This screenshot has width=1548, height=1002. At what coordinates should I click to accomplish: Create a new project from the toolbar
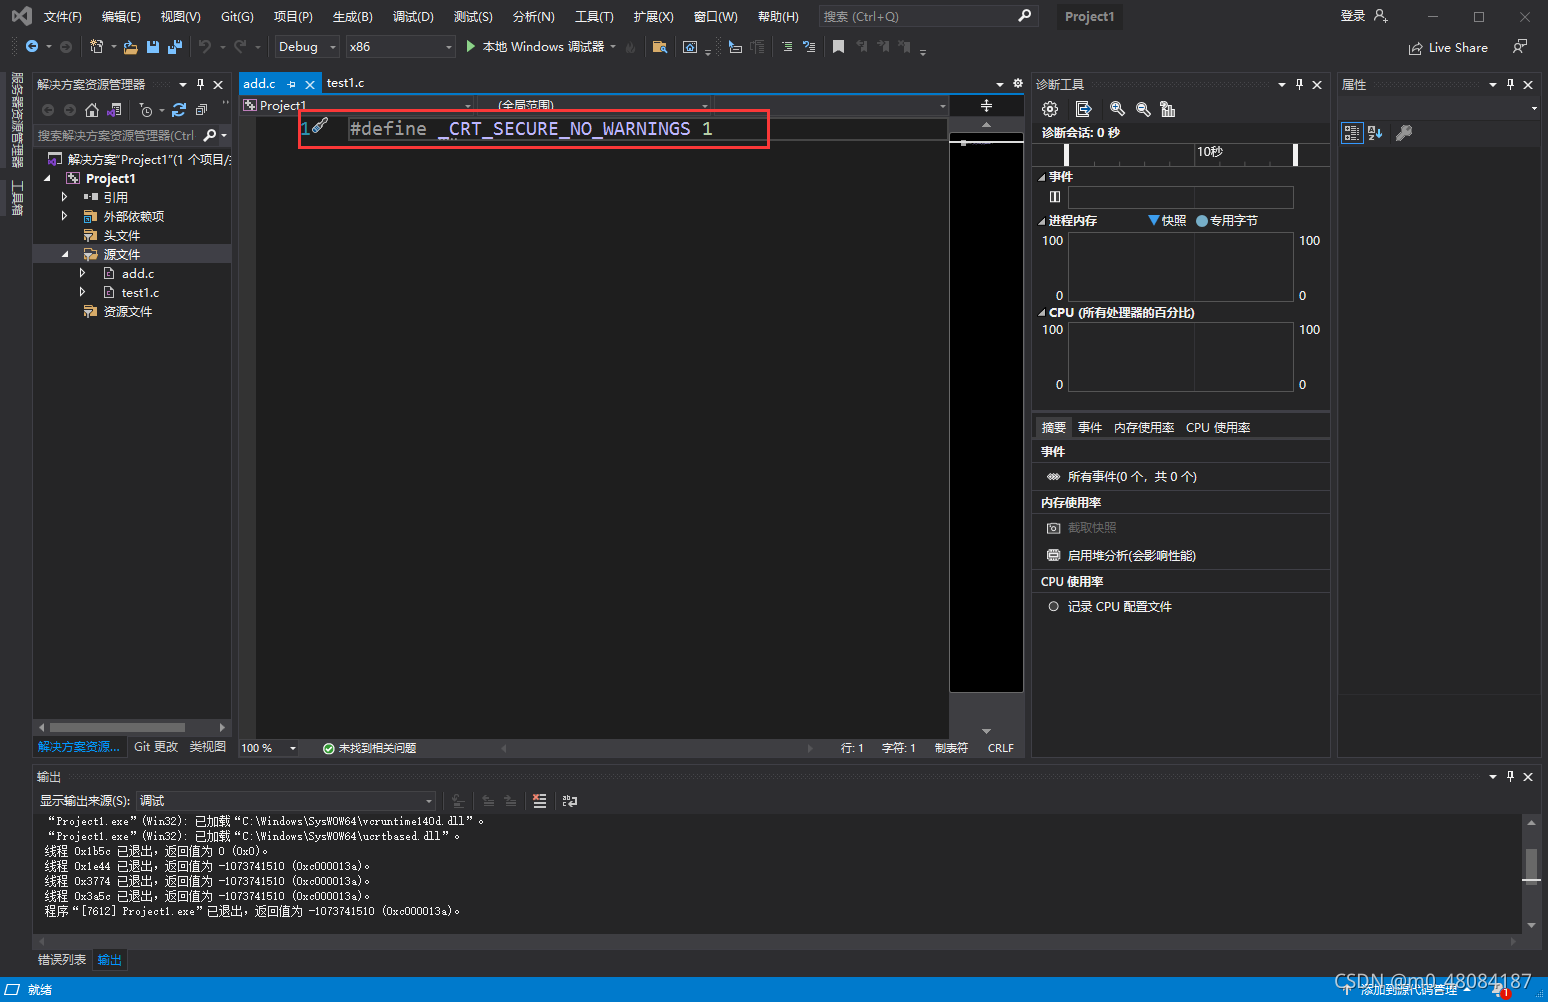pyautogui.click(x=96, y=47)
